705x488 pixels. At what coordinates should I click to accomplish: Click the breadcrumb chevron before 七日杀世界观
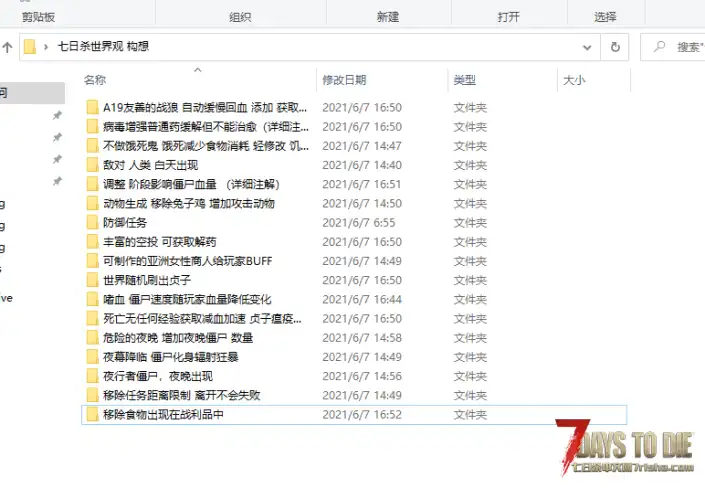[x=46, y=46]
